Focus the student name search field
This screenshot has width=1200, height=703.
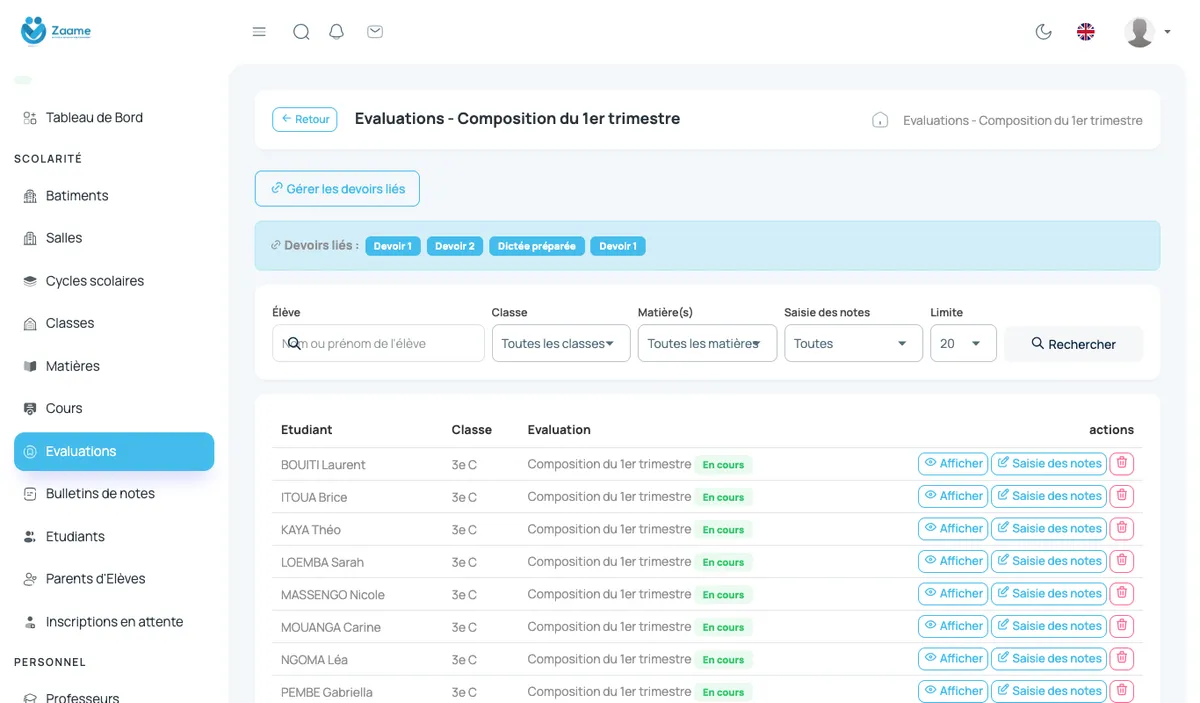tap(378, 343)
